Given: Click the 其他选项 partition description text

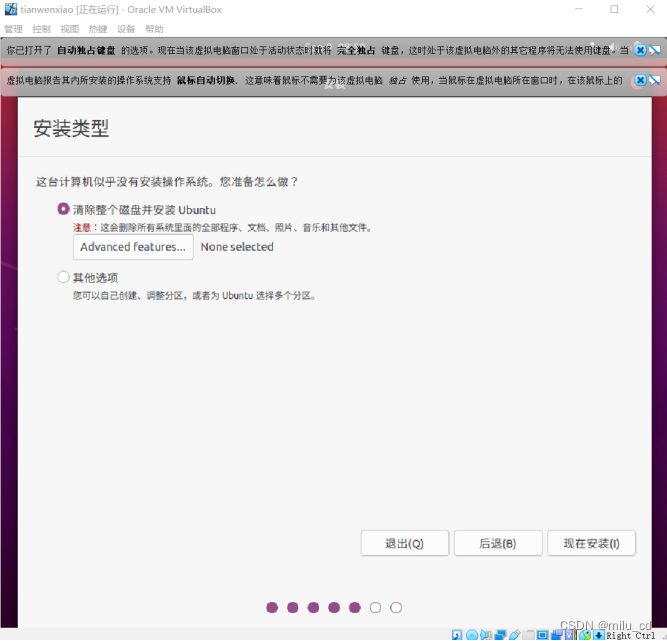Looking at the screenshot, I should pyautogui.click(x=194, y=295).
